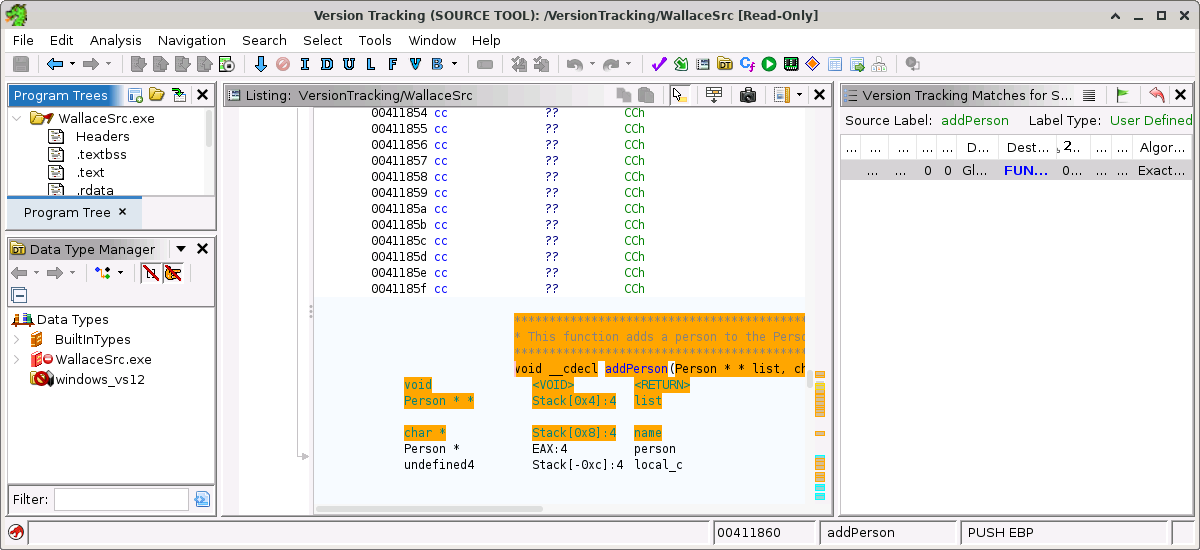Click the purple checkmark toolbar icon
The height and width of the screenshot is (550, 1200).
[x=658, y=64]
